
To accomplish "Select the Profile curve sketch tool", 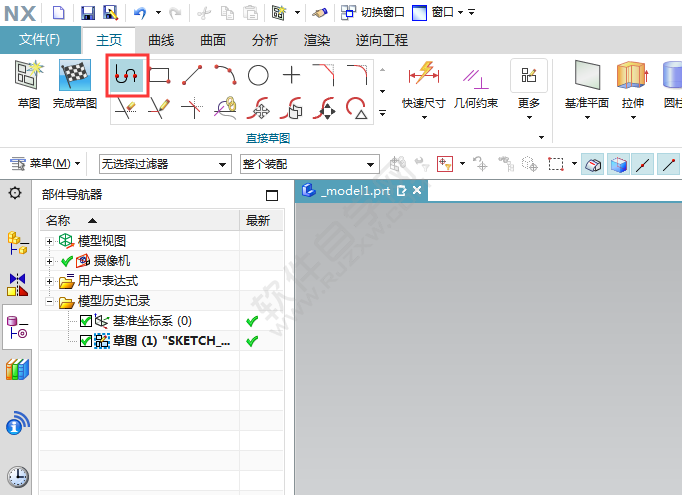I will 127,75.
